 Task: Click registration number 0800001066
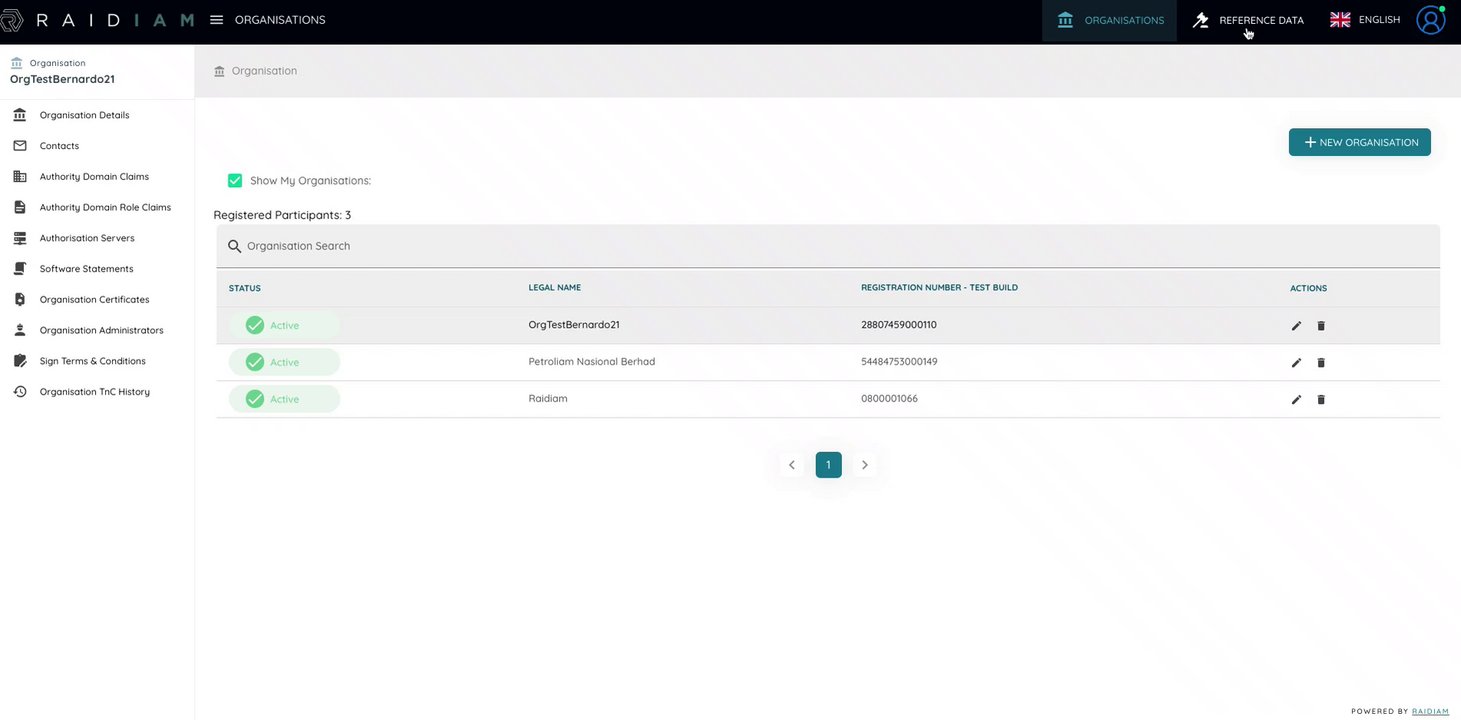tap(889, 399)
